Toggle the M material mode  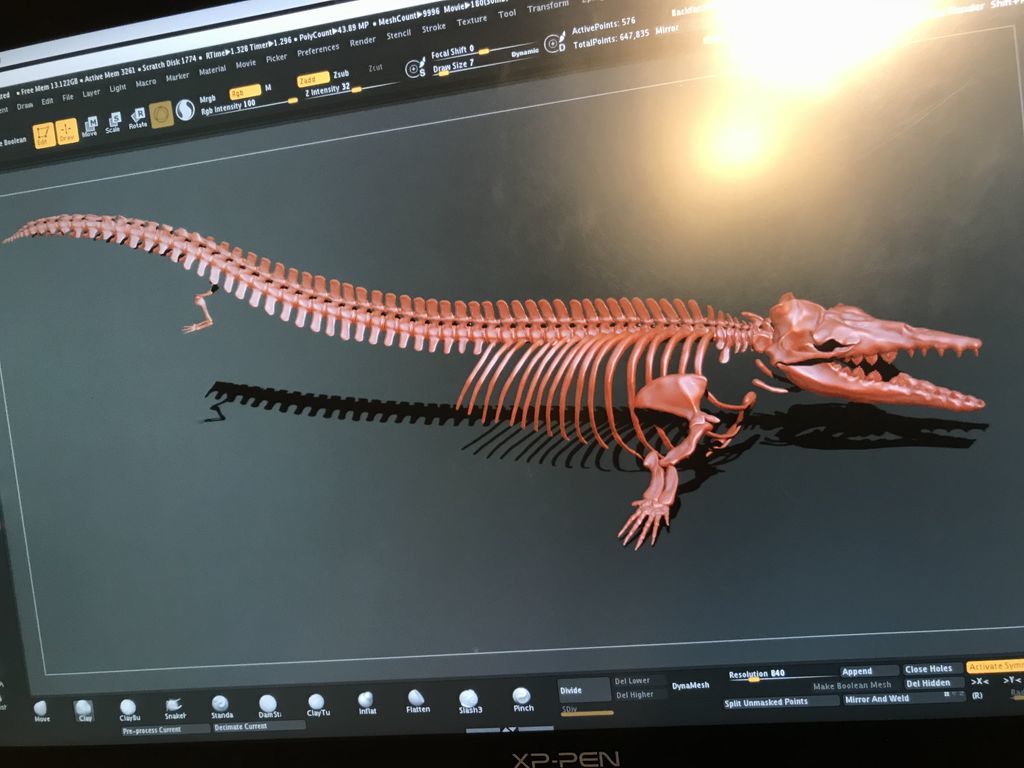[x=268, y=88]
